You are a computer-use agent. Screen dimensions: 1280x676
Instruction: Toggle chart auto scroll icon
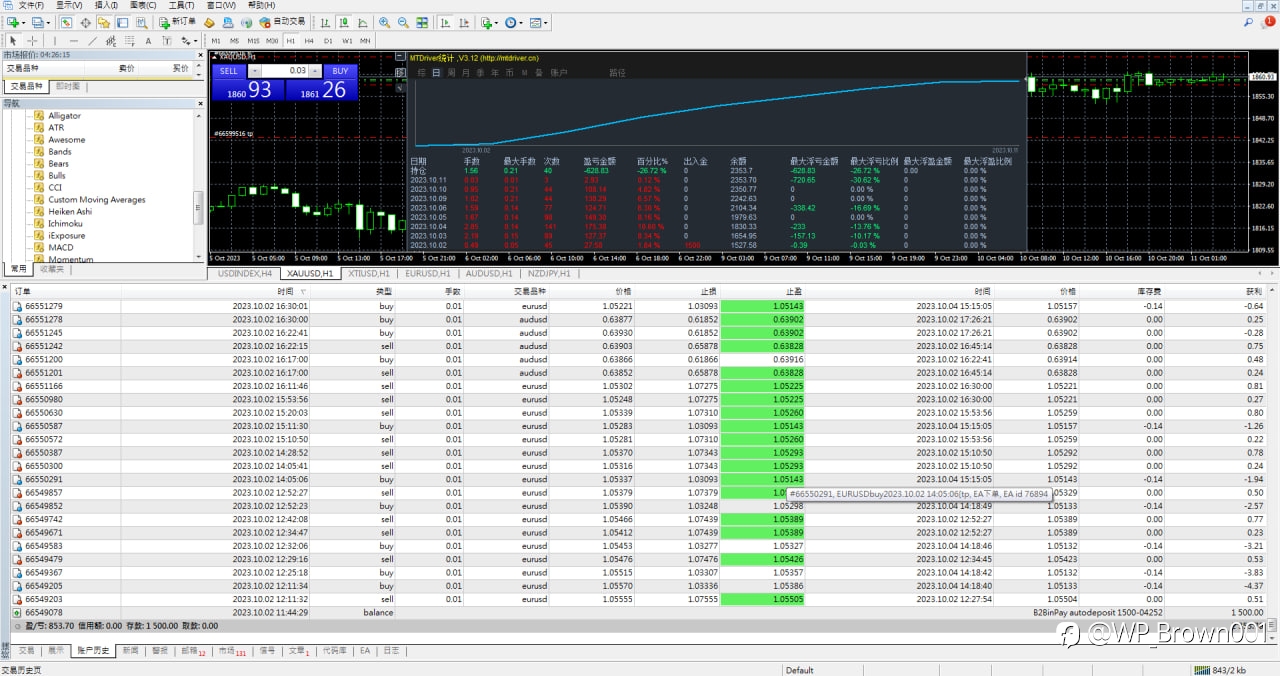coord(444,22)
